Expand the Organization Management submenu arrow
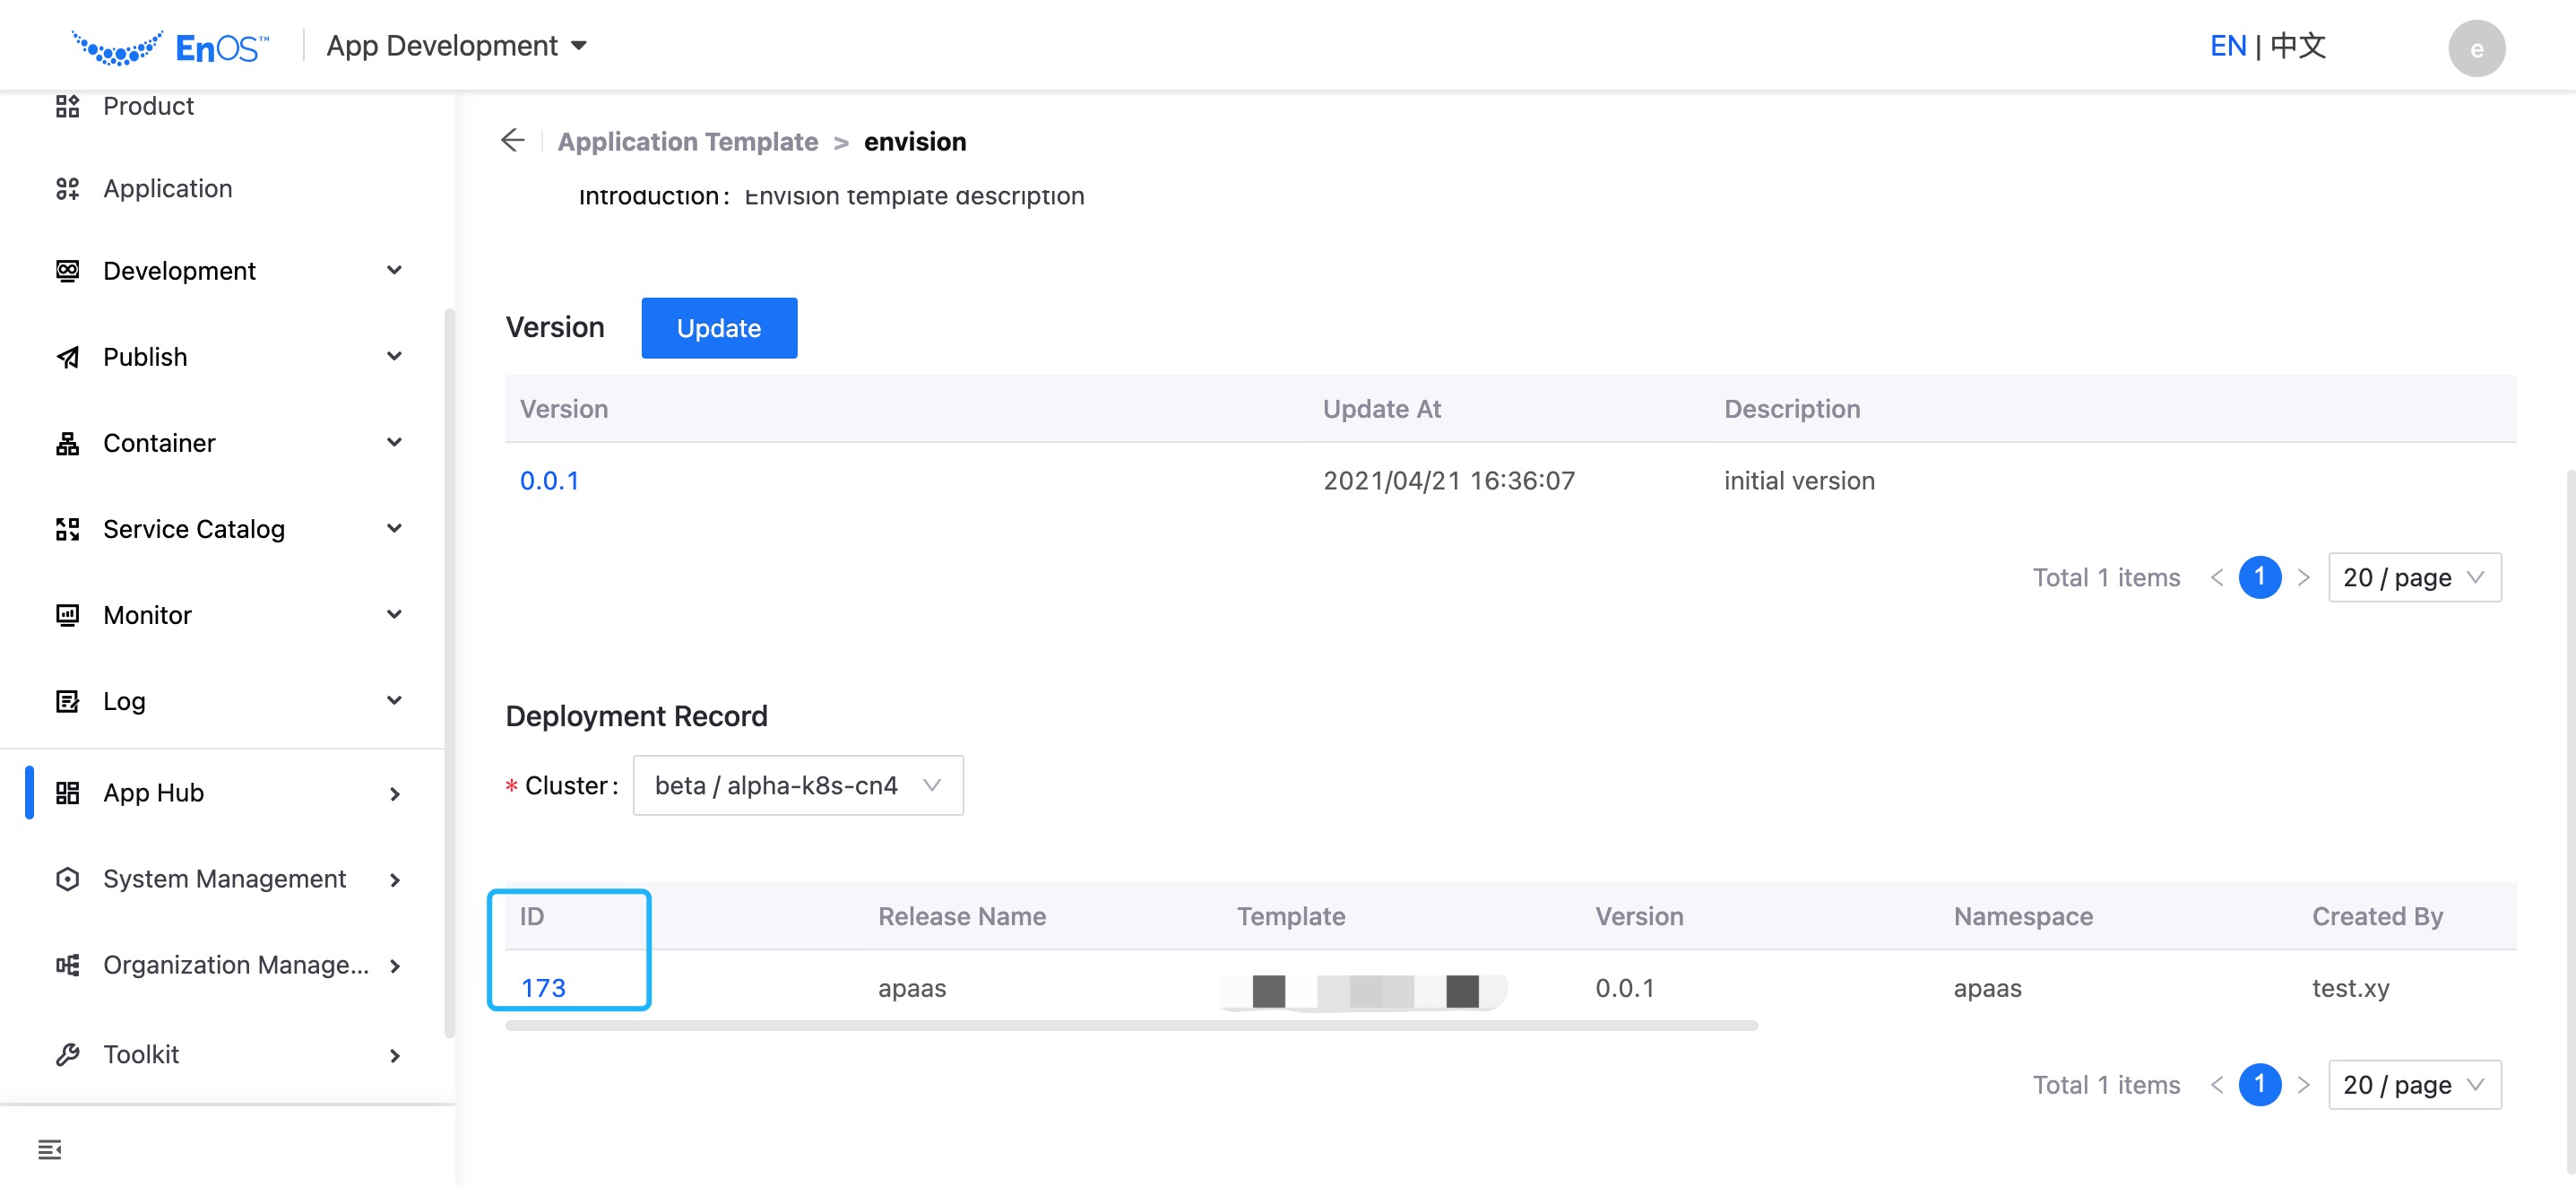This screenshot has height=1187, width=2576. point(394,966)
